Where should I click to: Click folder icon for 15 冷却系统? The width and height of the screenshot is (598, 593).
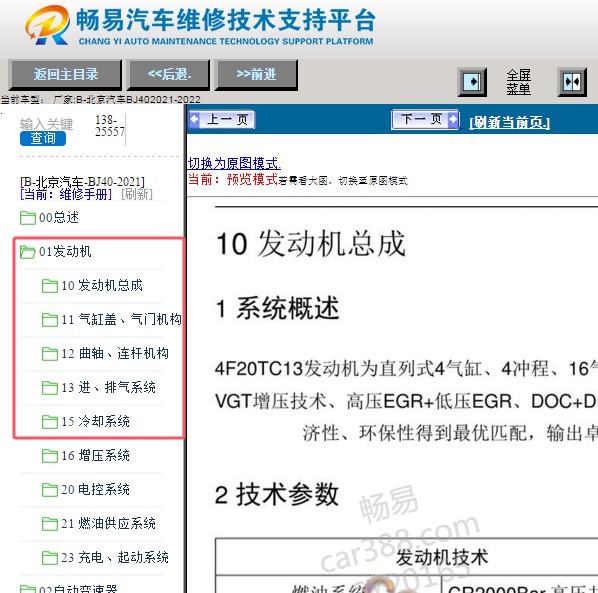coord(50,421)
